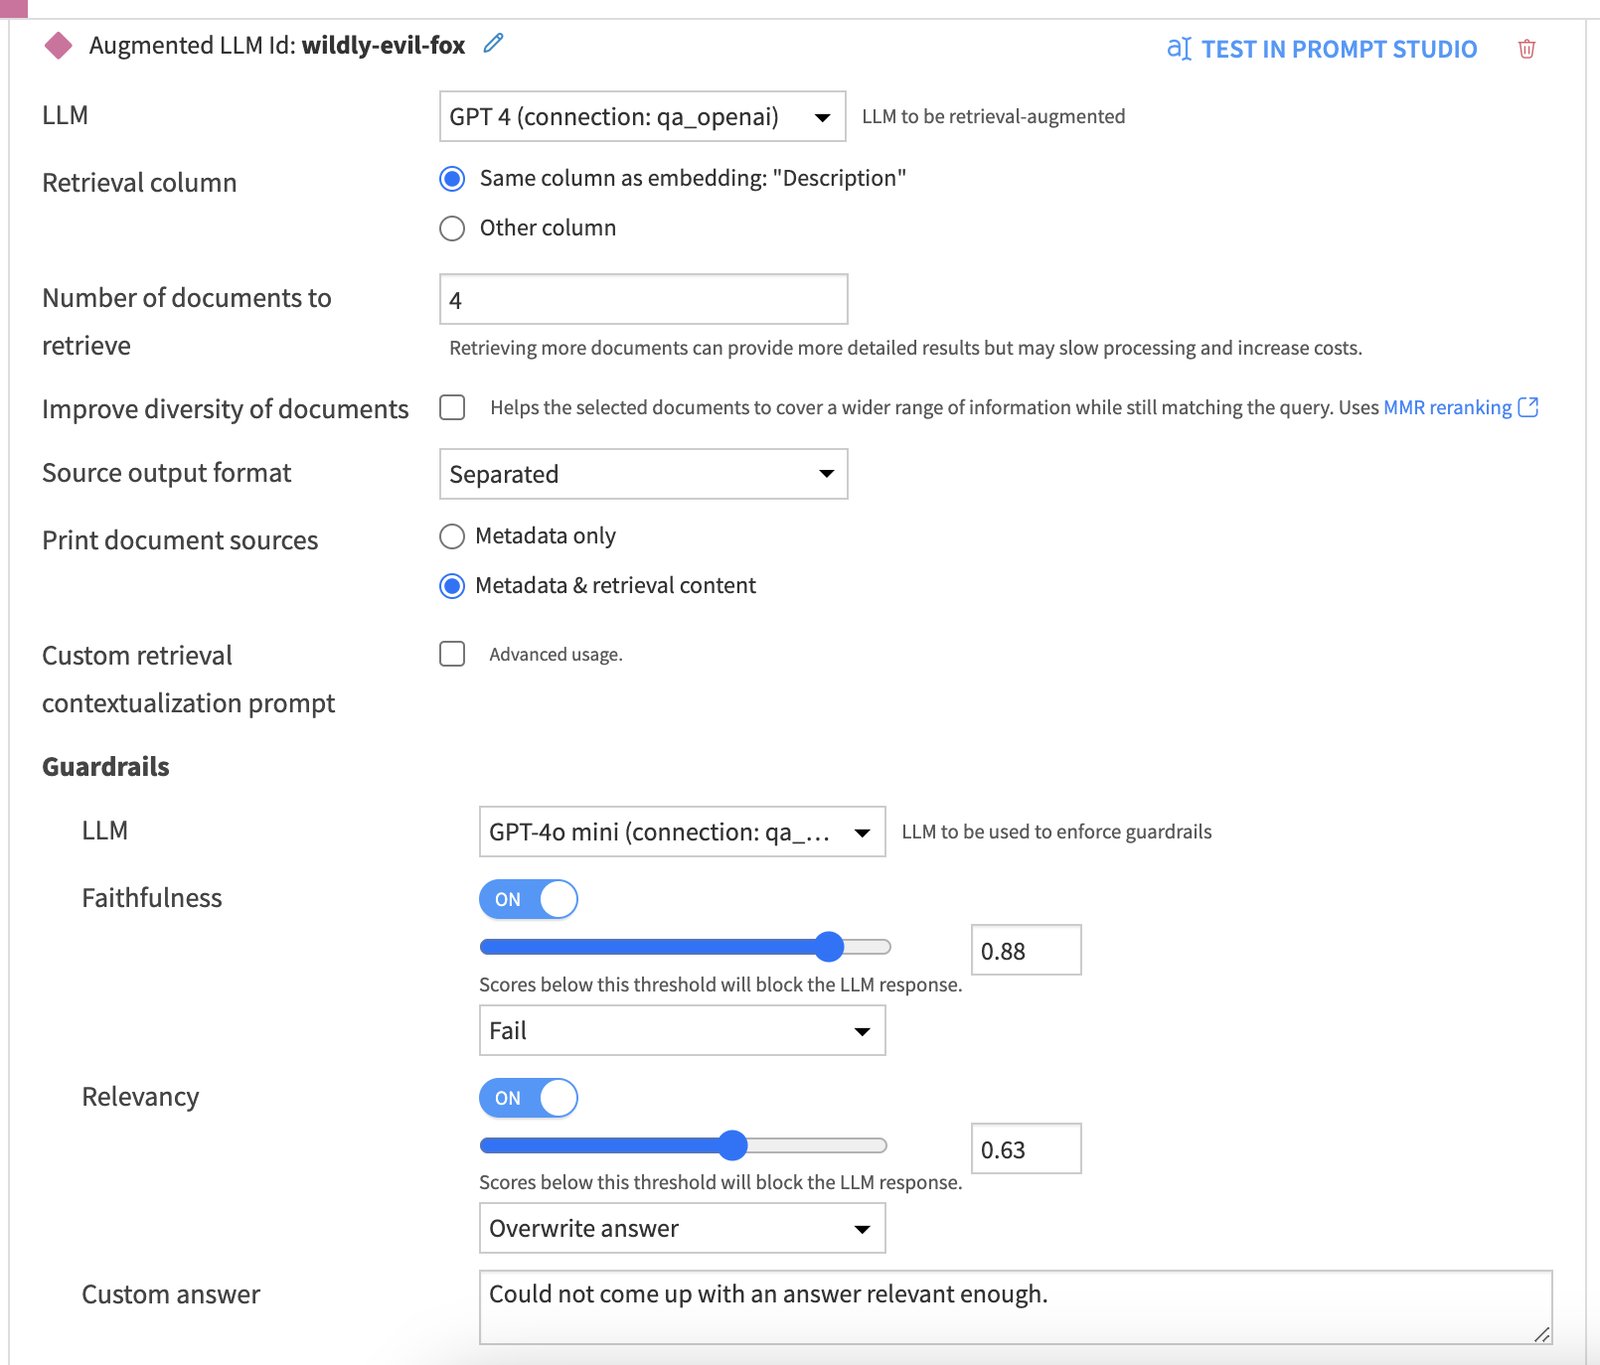Enable Improve diversity of documents
The width and height of the screenshot is (1600, 1365).
[x=452, y=406]
